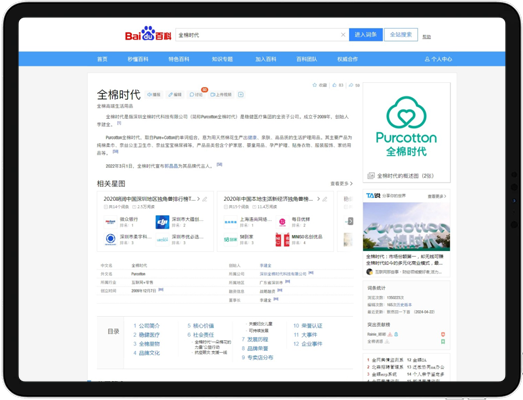Screen dimensions: 523x400
Task: Open the DJI 深圳市大疆创 logo entry
Action: [162, 222]
